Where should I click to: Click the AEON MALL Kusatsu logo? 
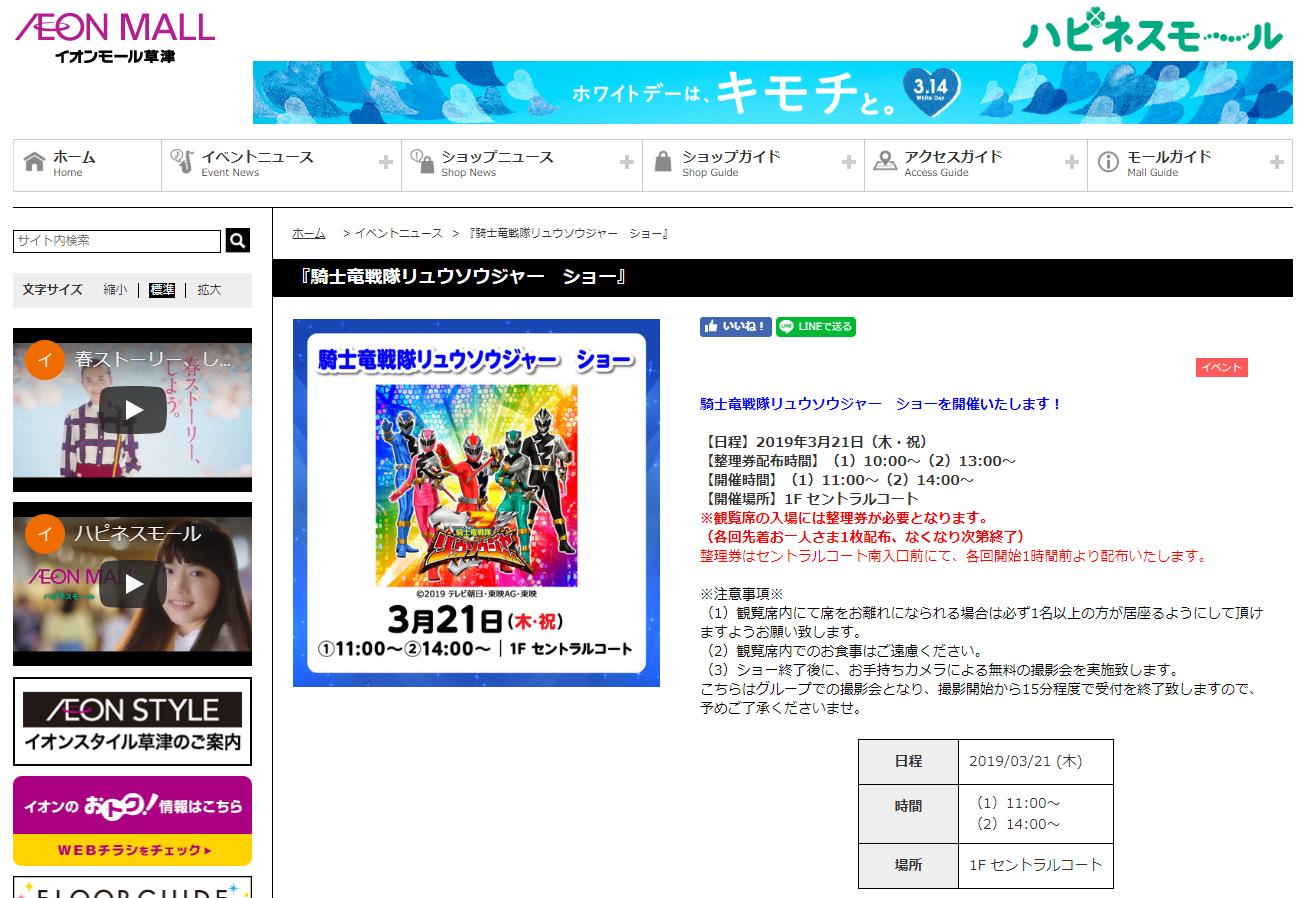pos(115,36)
